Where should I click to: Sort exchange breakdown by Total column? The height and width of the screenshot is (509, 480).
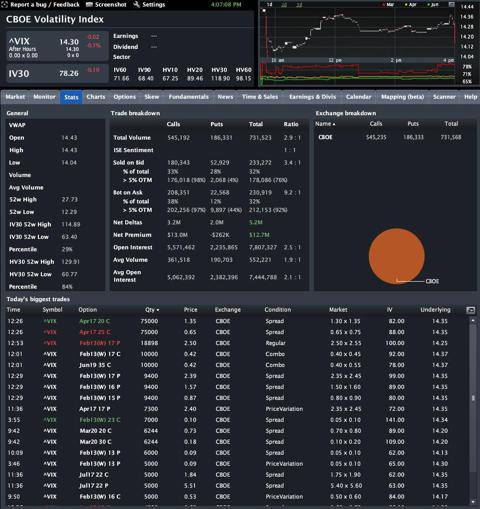click(x=451, y=124)
